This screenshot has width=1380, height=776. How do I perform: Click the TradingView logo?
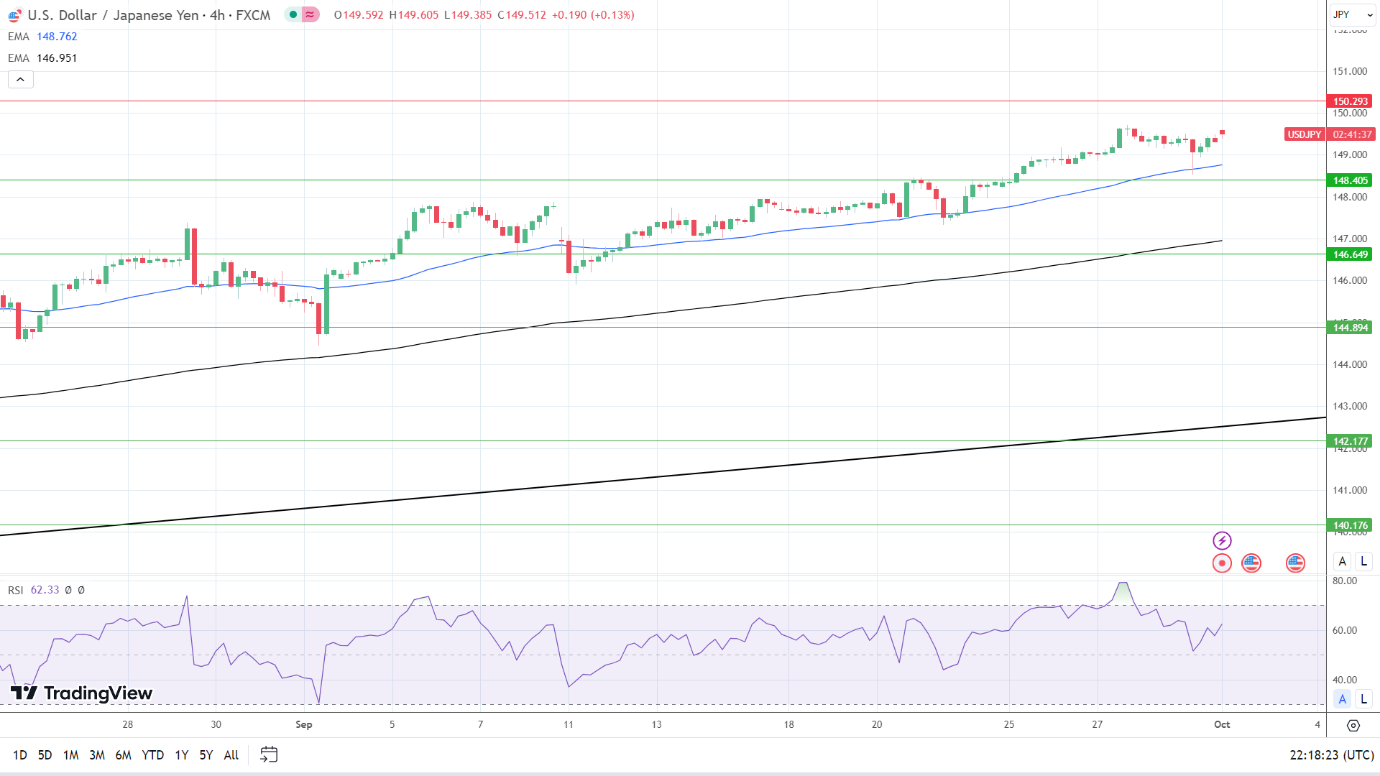point(82,693)
